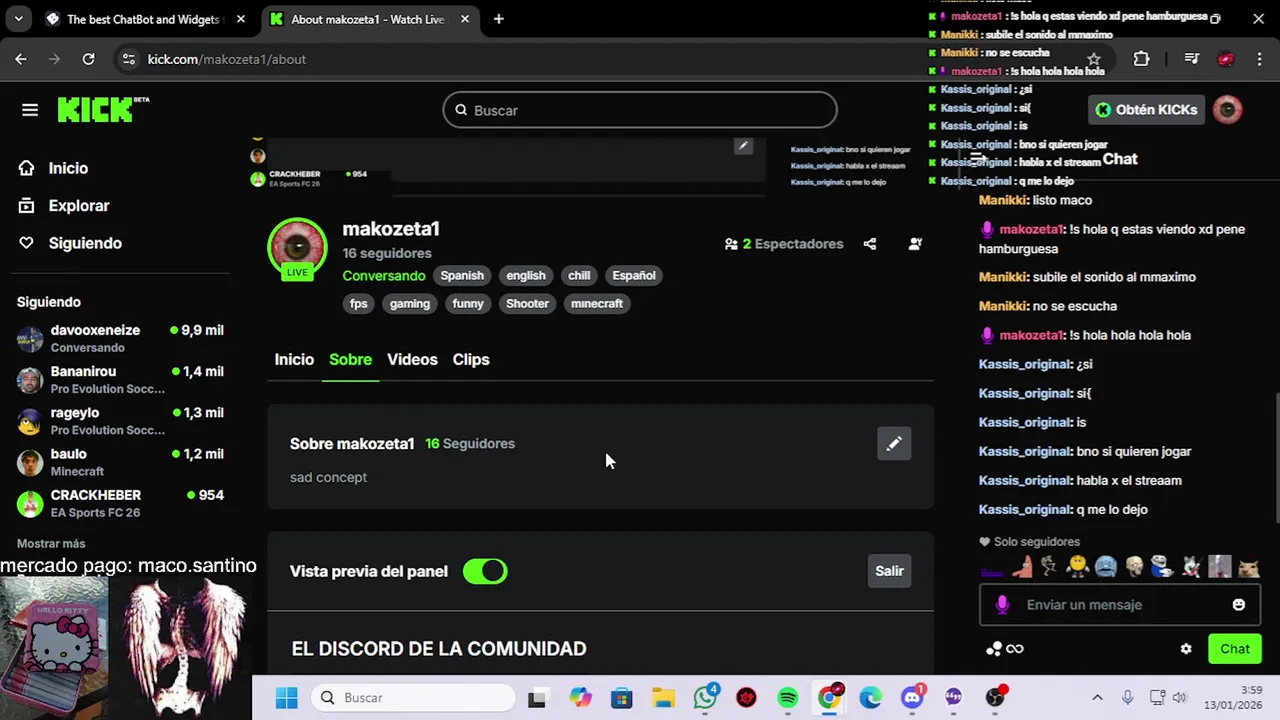Image resolution: width=1280 pixels, height=720 pixels.
Task: Open Chrome tab search dropdown arrow
Action: pos(18,19)
